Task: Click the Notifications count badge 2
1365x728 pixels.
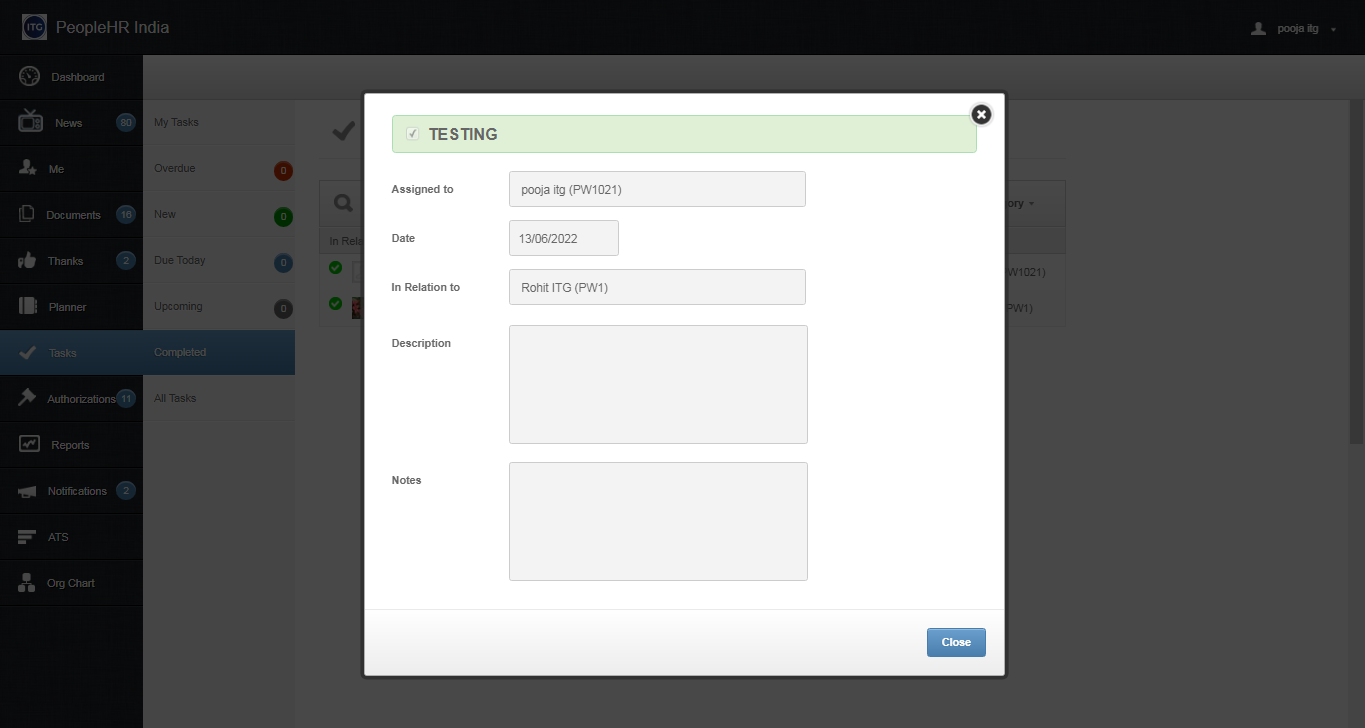Action: [126, 491]
